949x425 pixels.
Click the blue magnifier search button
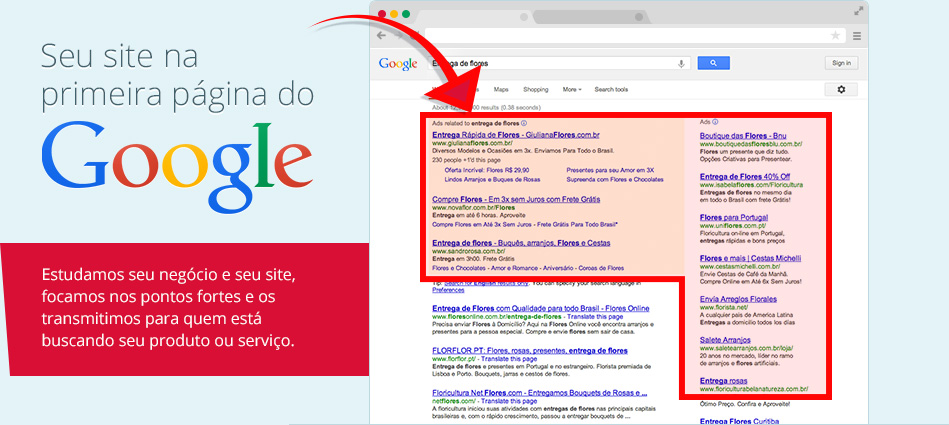714,63
